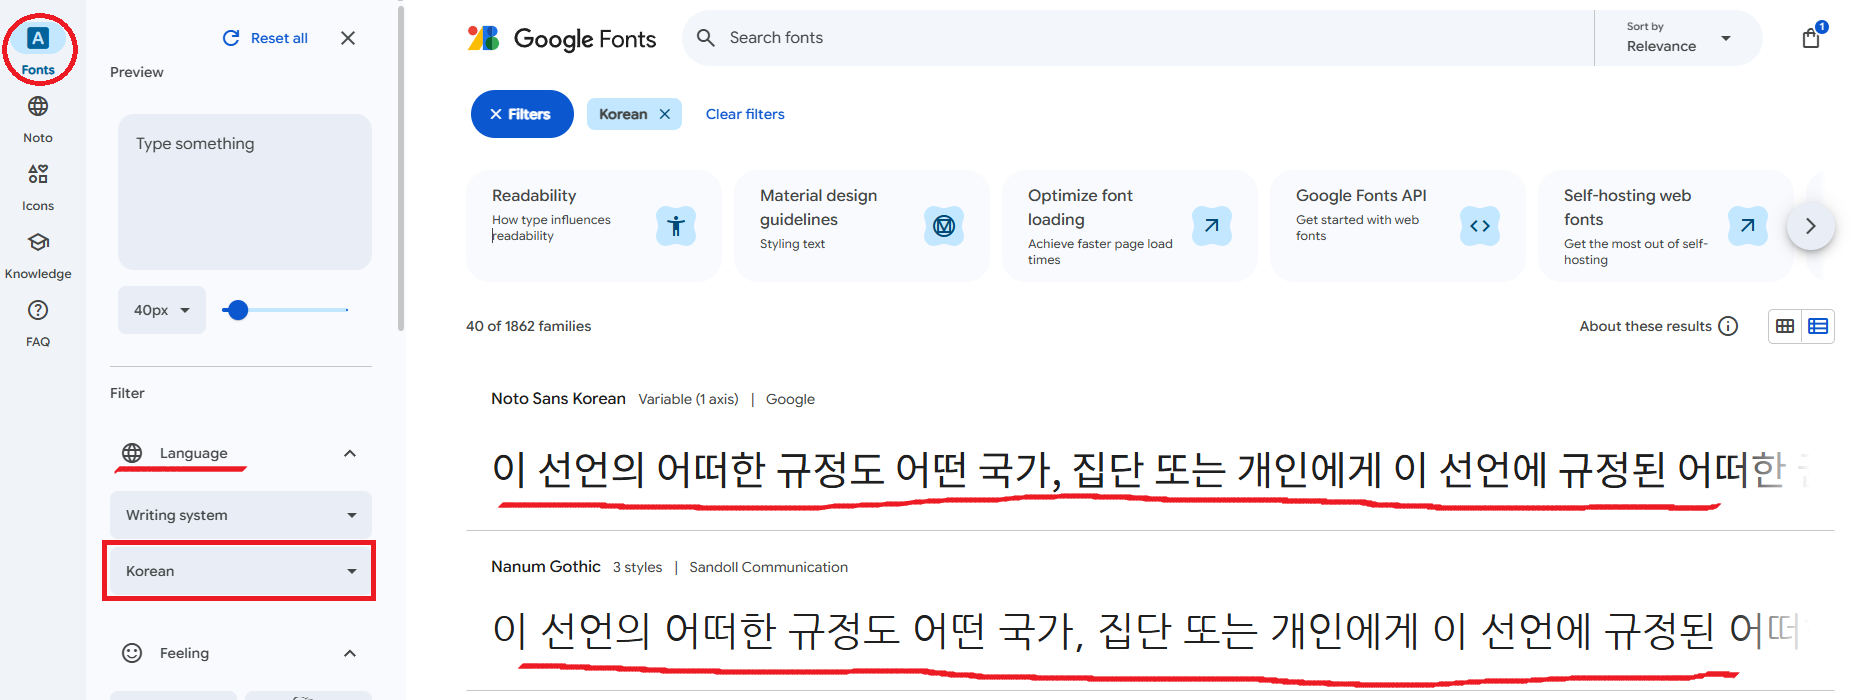Click the Optimize font loading arrow icon

click(1212, 226)
